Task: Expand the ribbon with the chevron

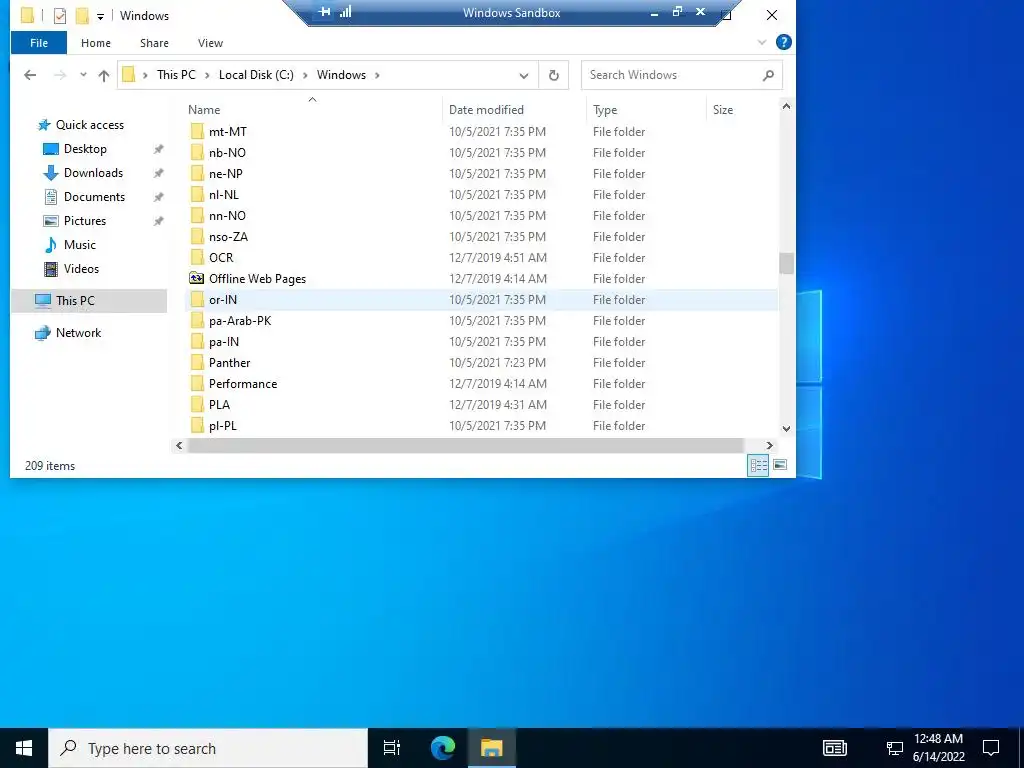Action: [x=761, y=42]
